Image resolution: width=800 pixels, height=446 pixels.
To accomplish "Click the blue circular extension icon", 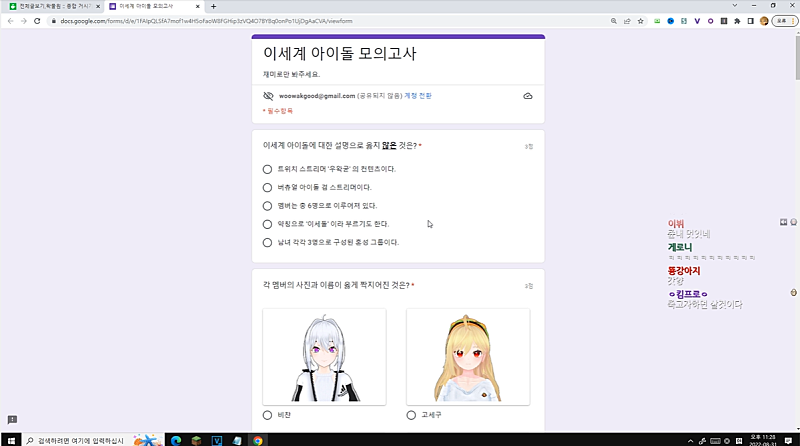I will 670,21.
